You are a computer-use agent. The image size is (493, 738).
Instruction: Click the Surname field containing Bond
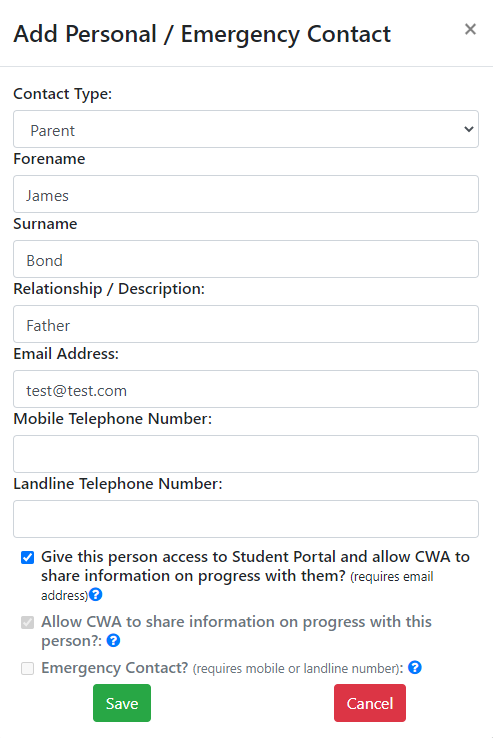246,259
